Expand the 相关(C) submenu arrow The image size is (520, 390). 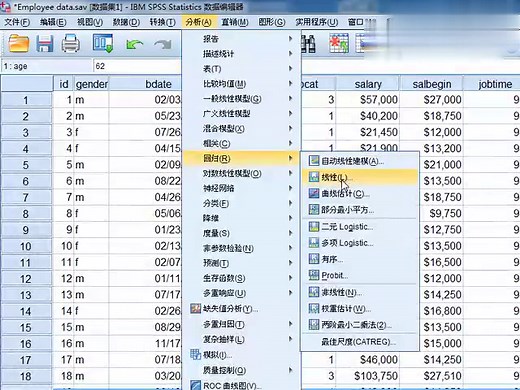pyautogui.click(x=291, y=143)
